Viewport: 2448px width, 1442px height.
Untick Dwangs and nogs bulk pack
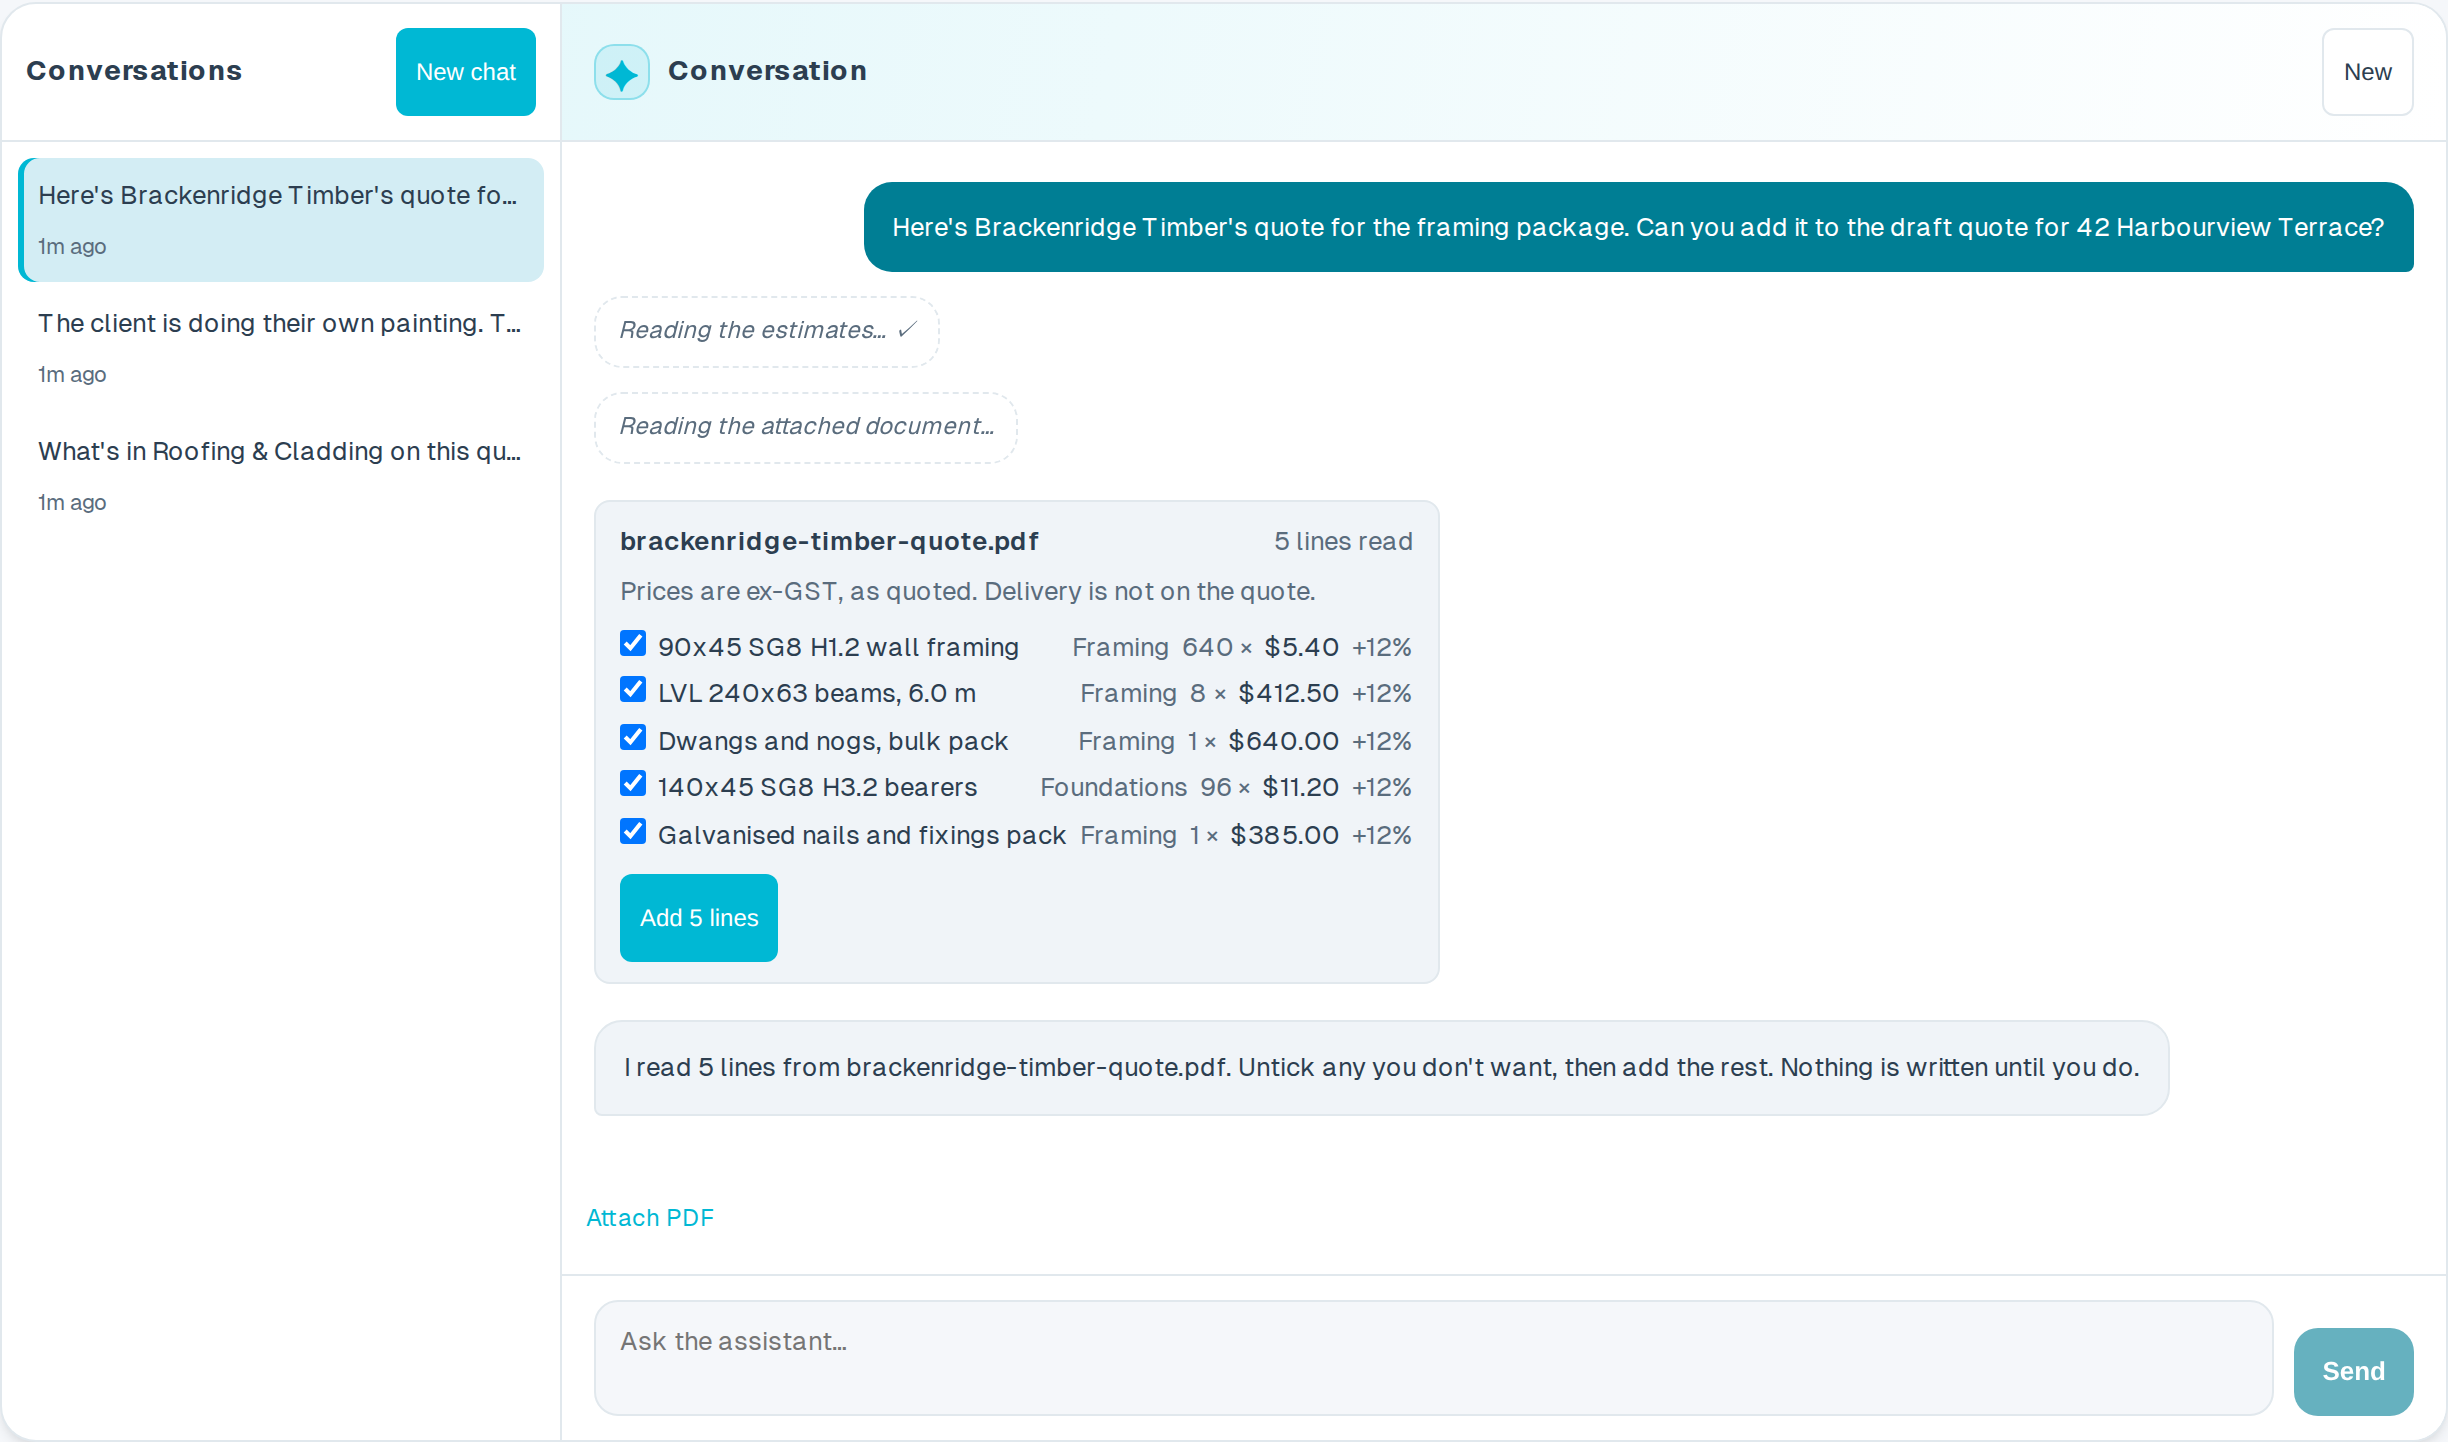tap(633, 738)
